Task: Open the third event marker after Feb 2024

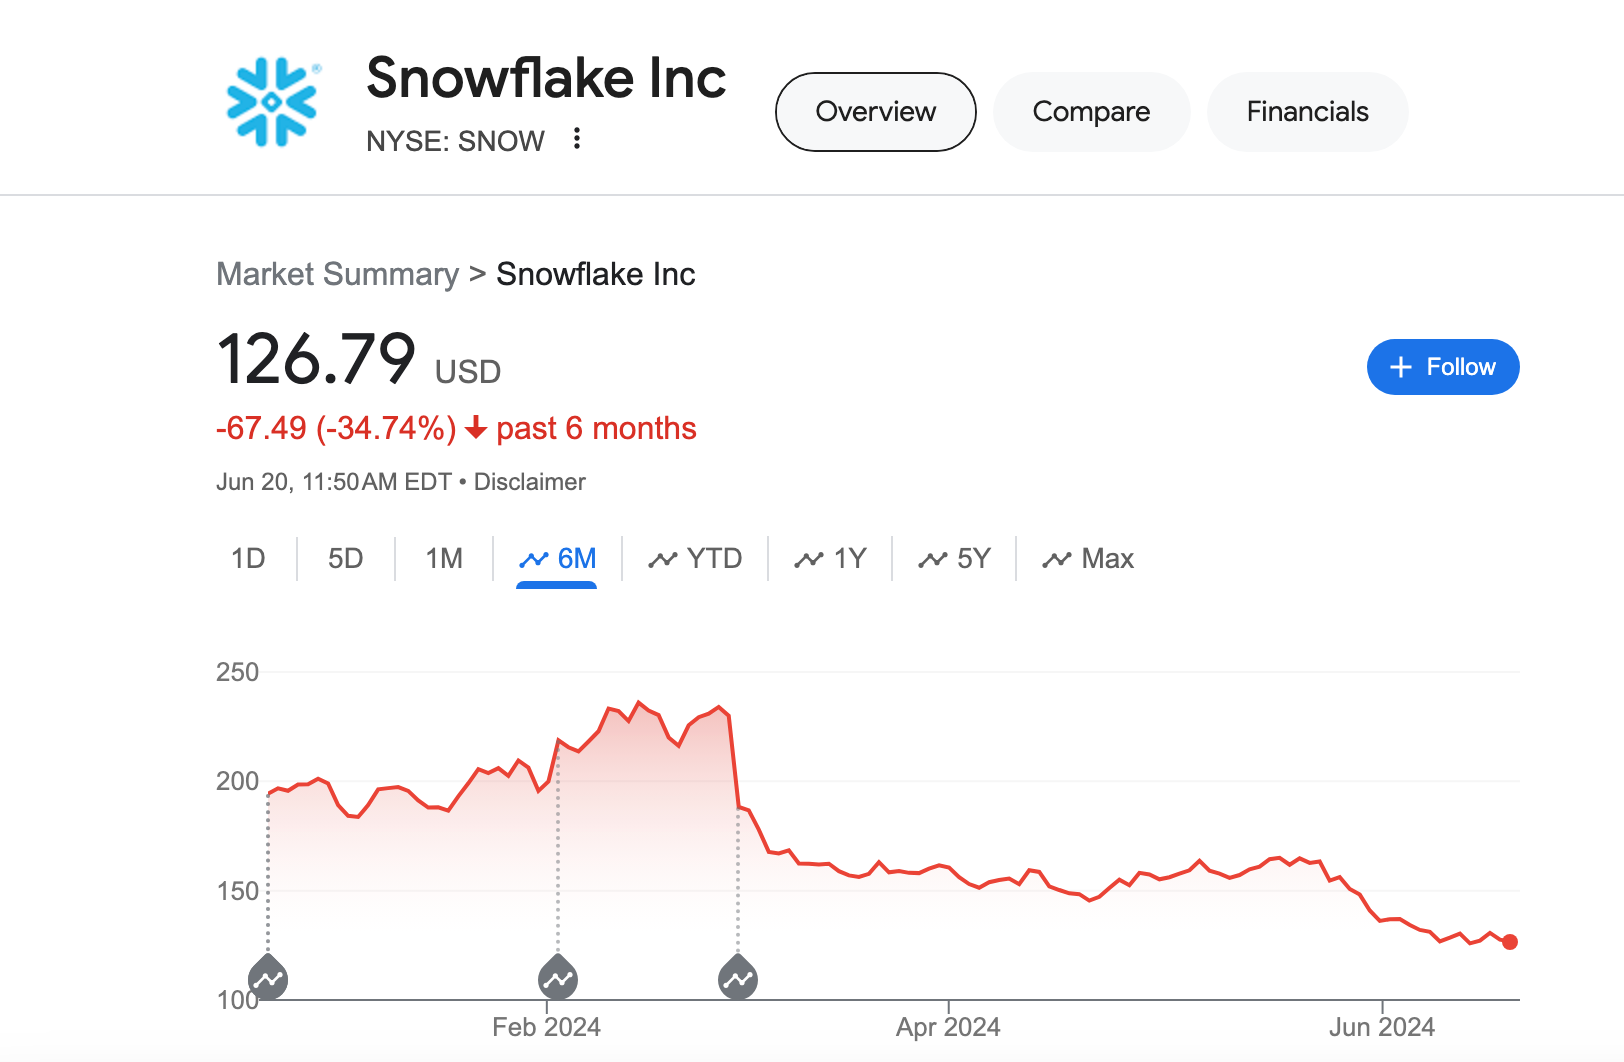Action: click(x=737, y=978)
